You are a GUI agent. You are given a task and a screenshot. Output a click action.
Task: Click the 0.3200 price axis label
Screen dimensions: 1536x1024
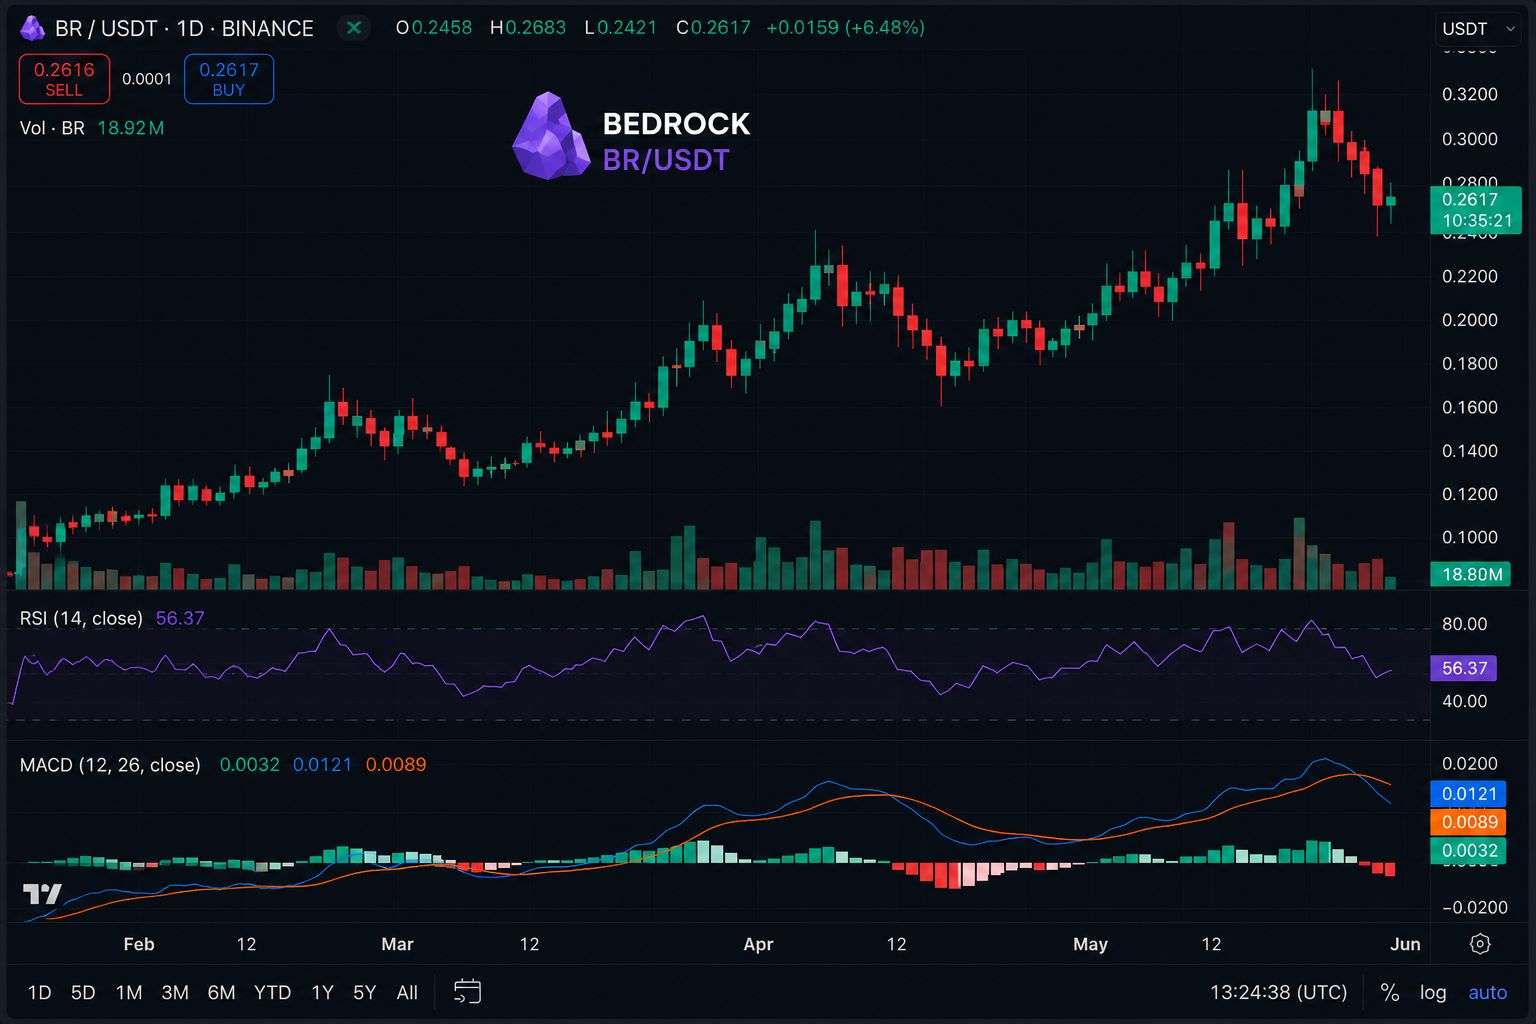[x=1470, y=95]
